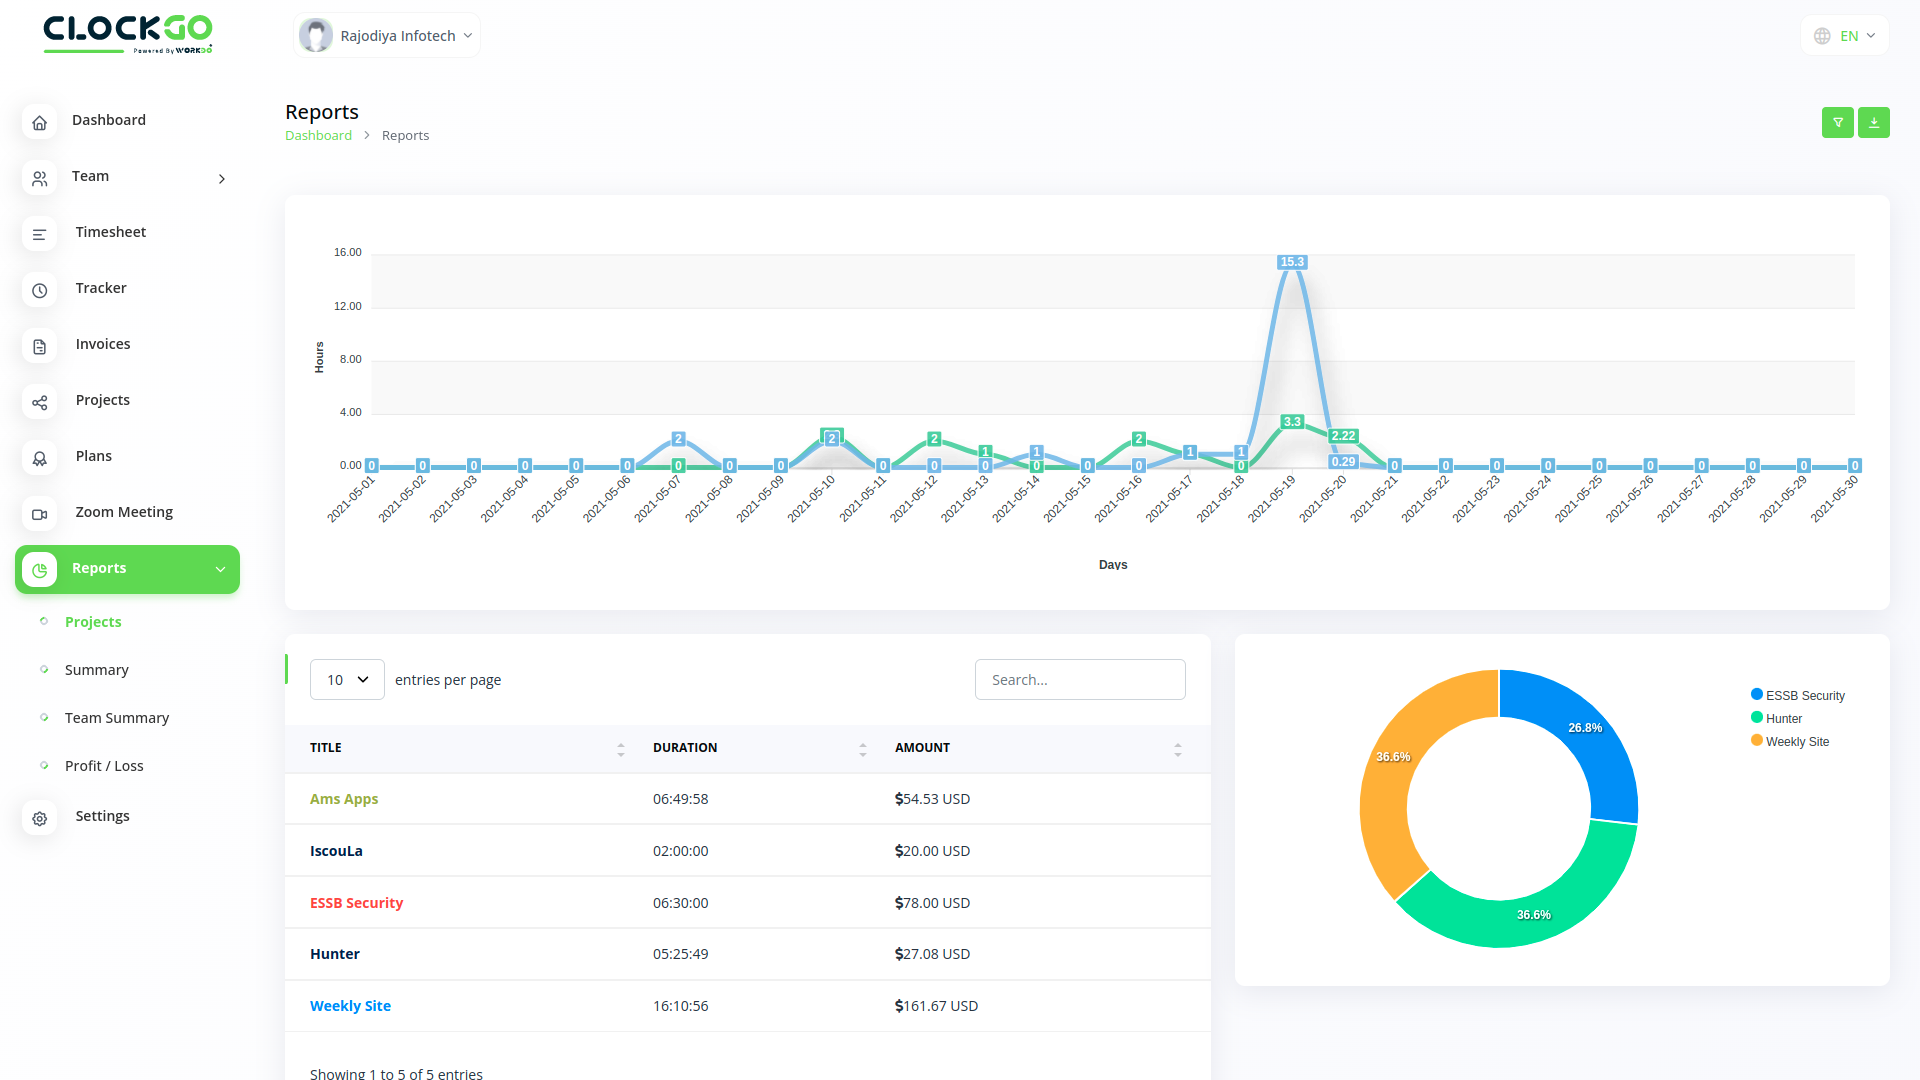Viewport: 1920px width, 1080px height.
Task: Open the Dashboard home icon
Action: point(39,122)
